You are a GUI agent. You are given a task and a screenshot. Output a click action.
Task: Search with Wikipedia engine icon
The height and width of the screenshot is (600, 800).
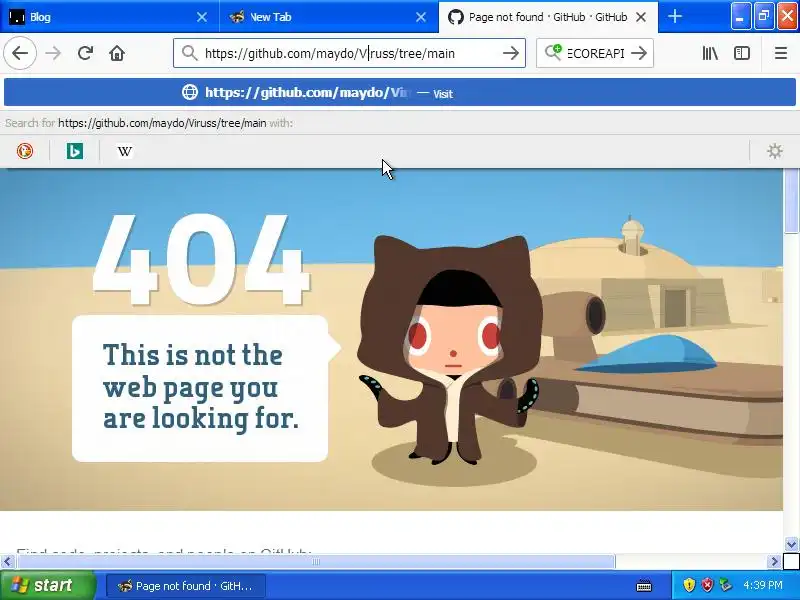124,151
